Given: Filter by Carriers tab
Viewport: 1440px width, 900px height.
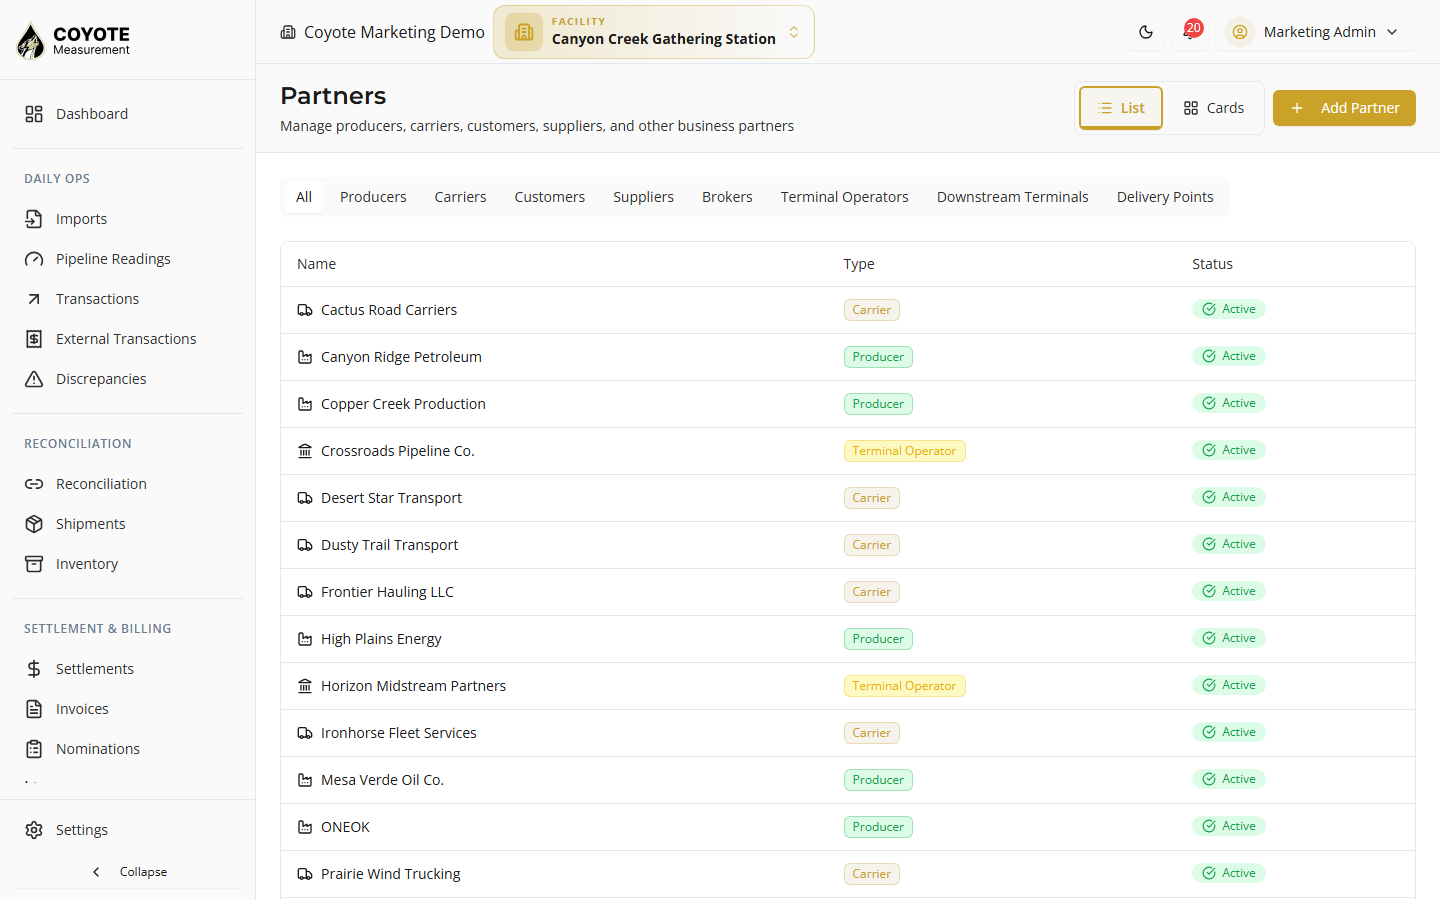Looking at the screenshot, I should pyautogui.click(x=460, y=197).
